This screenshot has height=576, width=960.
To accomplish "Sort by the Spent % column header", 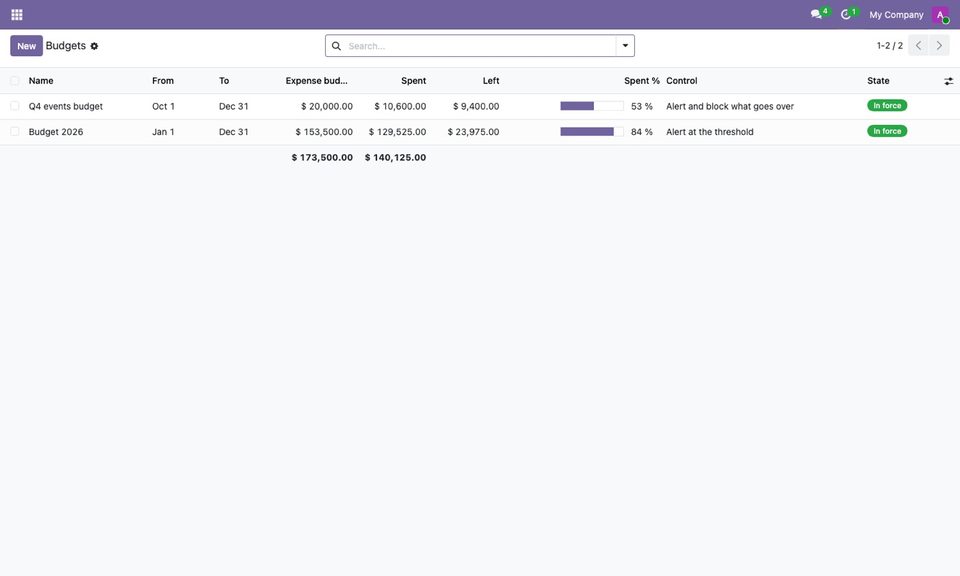I will [x=642, y=81].
